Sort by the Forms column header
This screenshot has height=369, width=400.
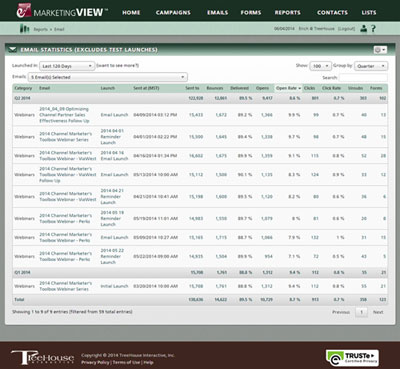(376, 88)
